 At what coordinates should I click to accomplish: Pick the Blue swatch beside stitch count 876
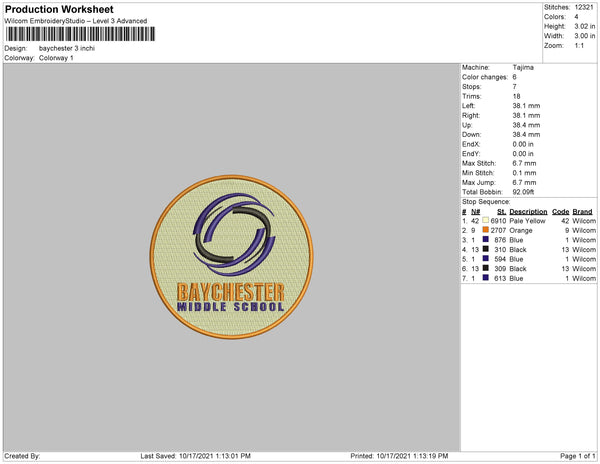click(486, 239)
